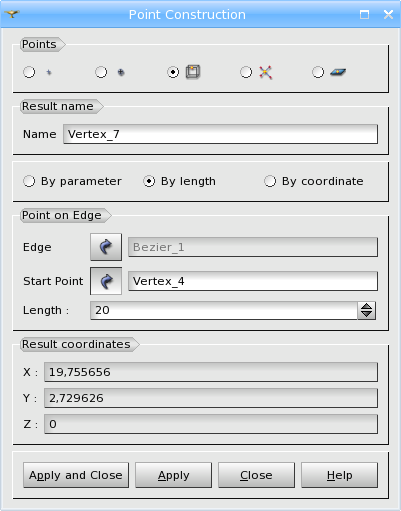The image size is (401, 511).
Task: Select the point by coordinates icon
Action: [49, 72]
